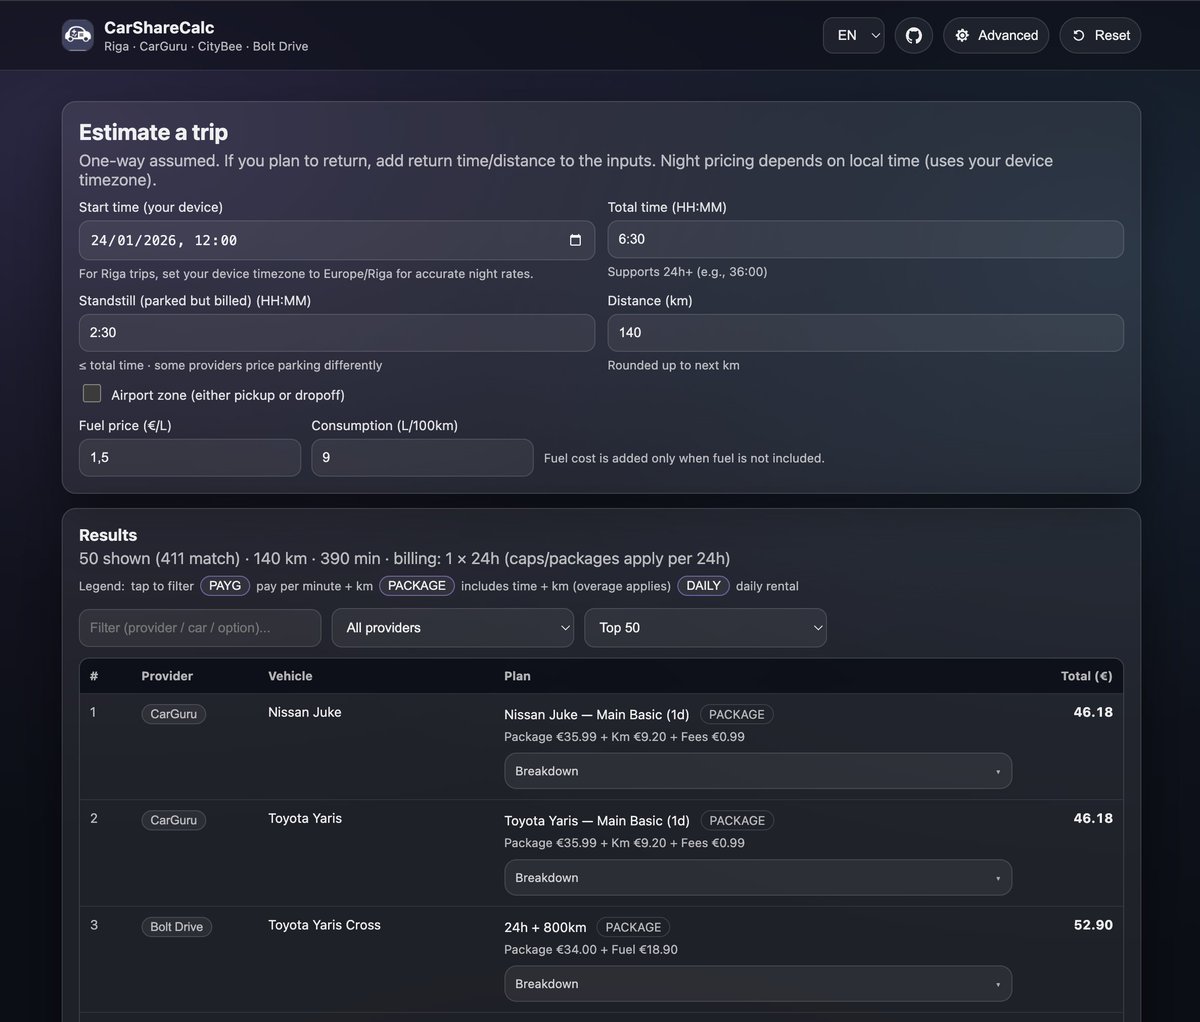Click the CarShareCalc car logo icon
This screenshot has height=1022, width=1200.
coord(78,36)
